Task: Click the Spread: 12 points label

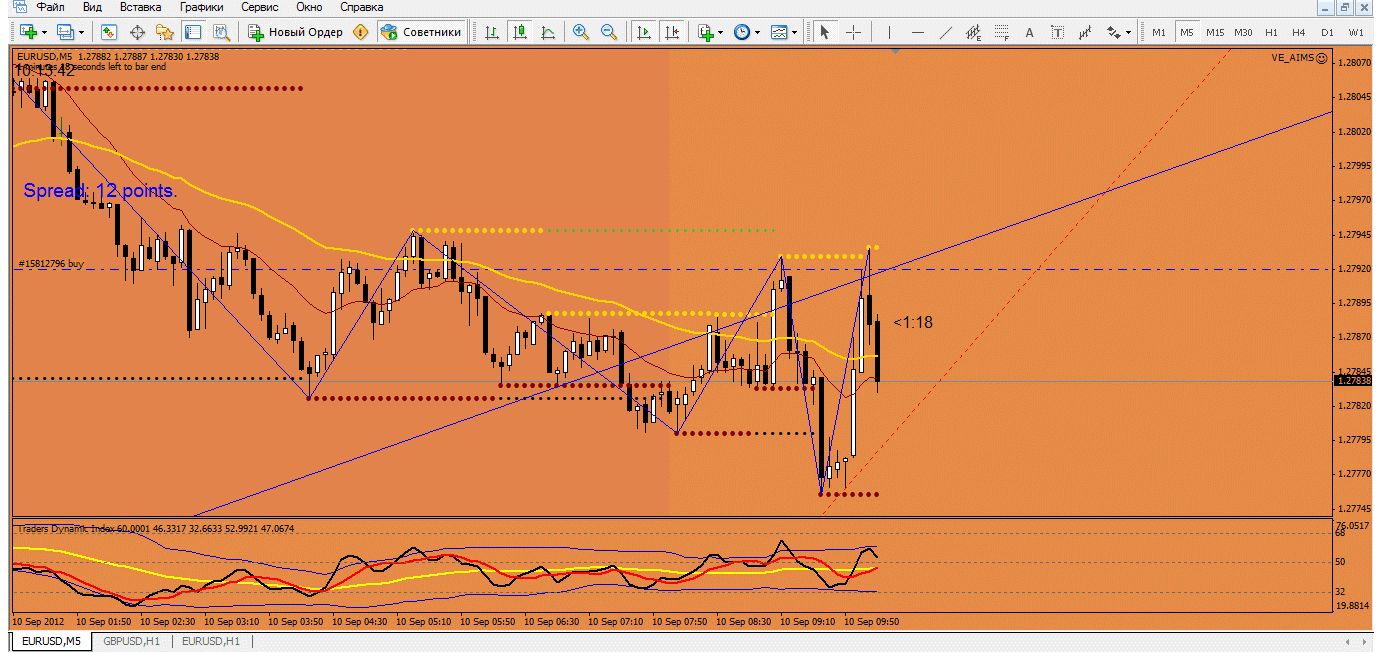Action: pyautogui.click(x=100, y=190)
